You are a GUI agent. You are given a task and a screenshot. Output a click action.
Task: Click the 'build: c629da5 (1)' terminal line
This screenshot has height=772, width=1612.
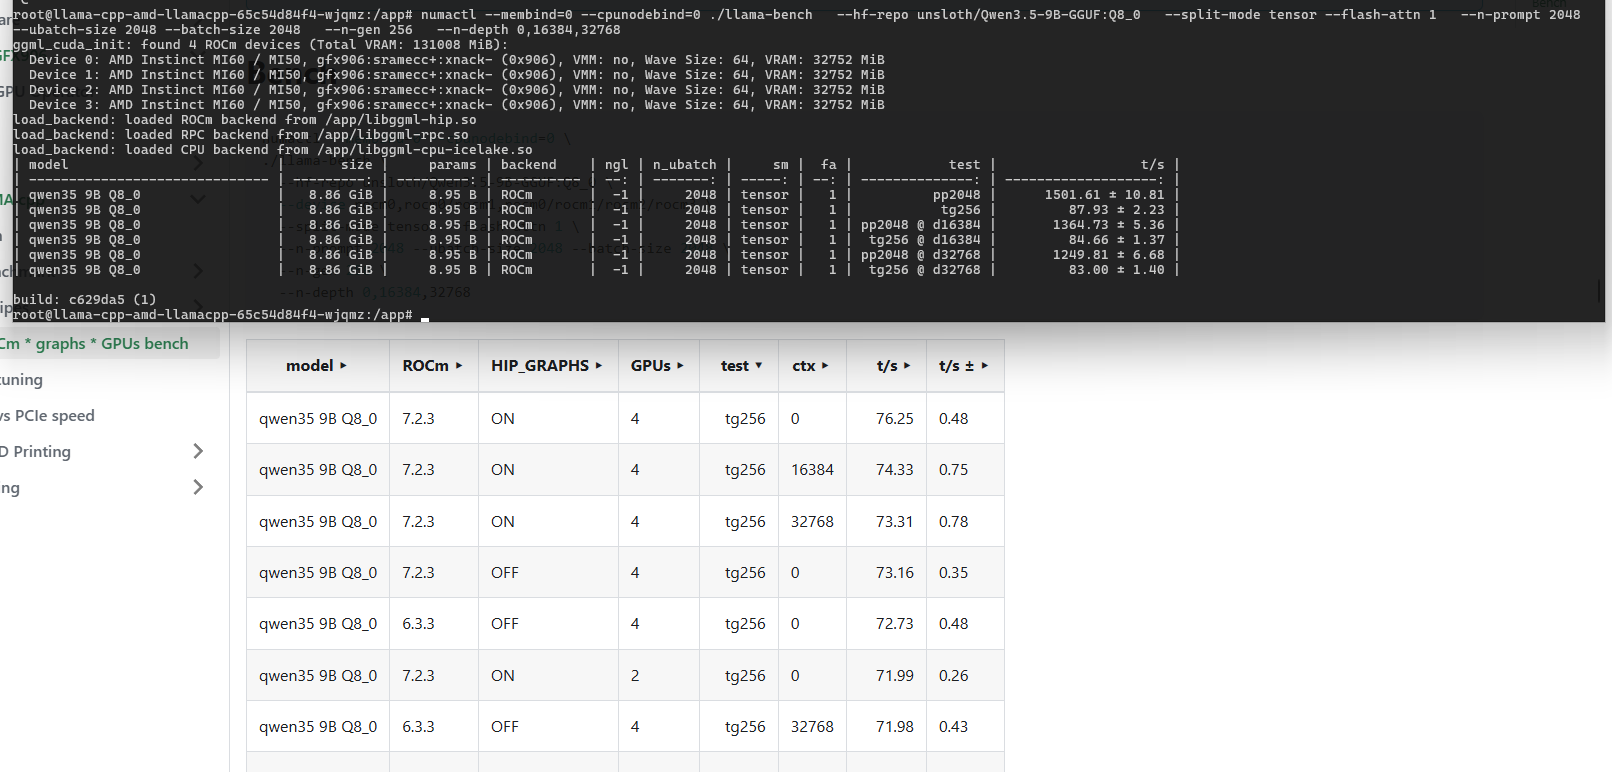click(84, 299)
